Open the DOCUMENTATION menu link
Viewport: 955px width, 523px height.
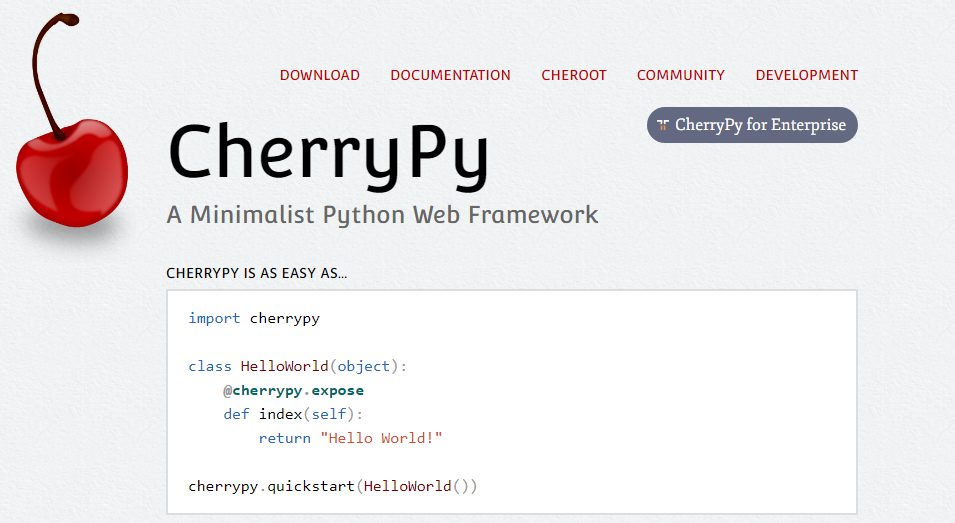[450, 75]
